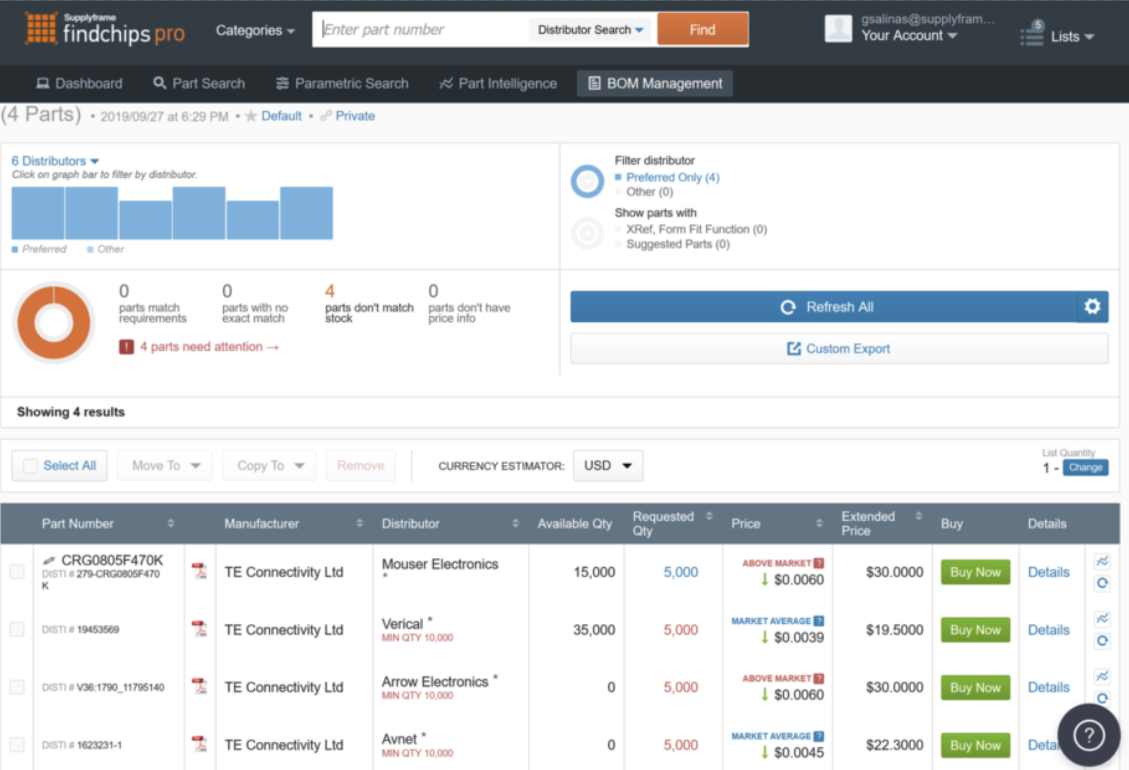Screen dimensions: 1129x770
Task: Click the Refresh All button
Action: click(x=824, y=307)
